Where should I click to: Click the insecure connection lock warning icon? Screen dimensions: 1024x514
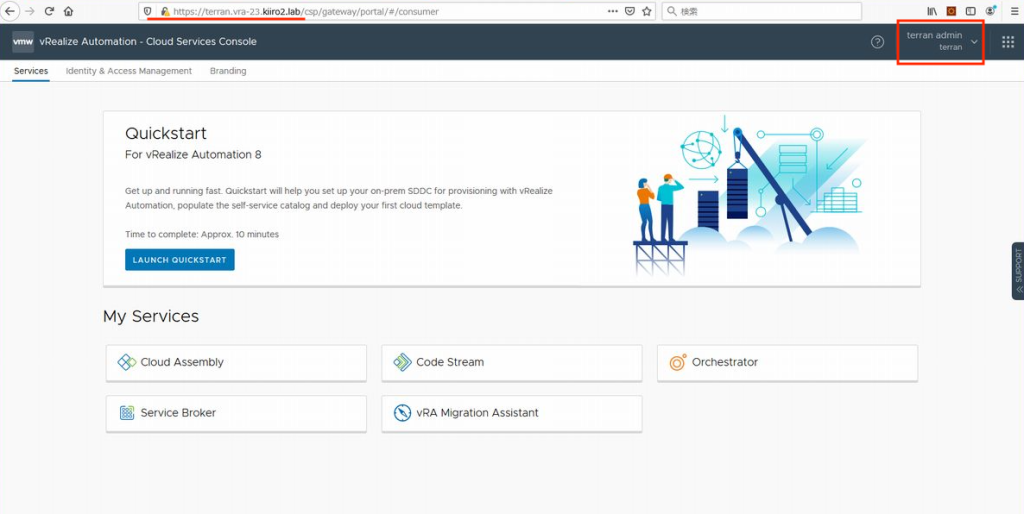(165, 11)
